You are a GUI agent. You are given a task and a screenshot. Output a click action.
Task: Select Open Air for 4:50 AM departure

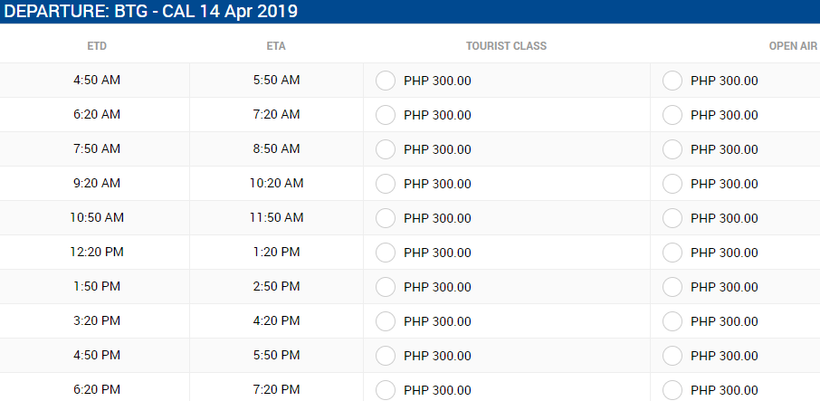(672, 81)
